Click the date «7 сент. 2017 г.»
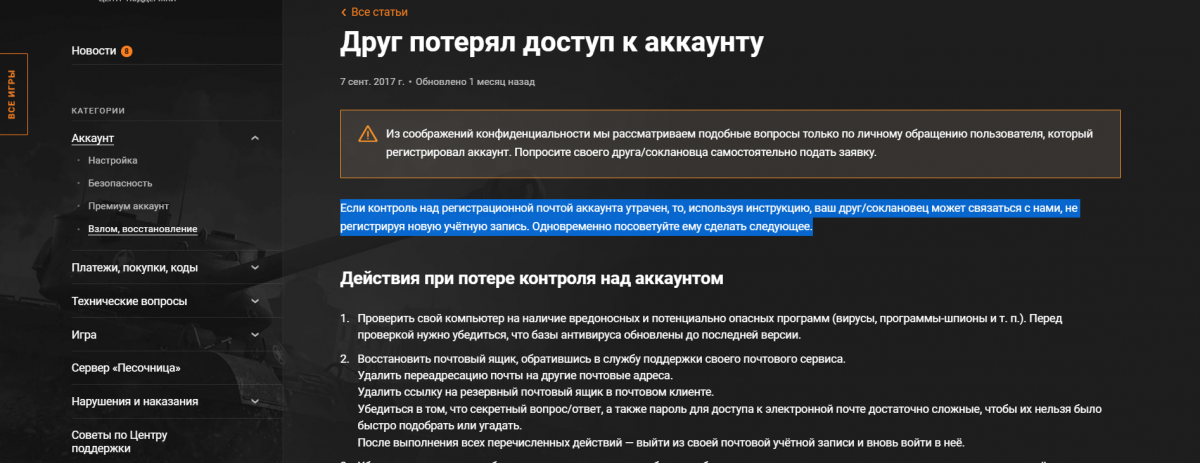 [x=372, y=82]
